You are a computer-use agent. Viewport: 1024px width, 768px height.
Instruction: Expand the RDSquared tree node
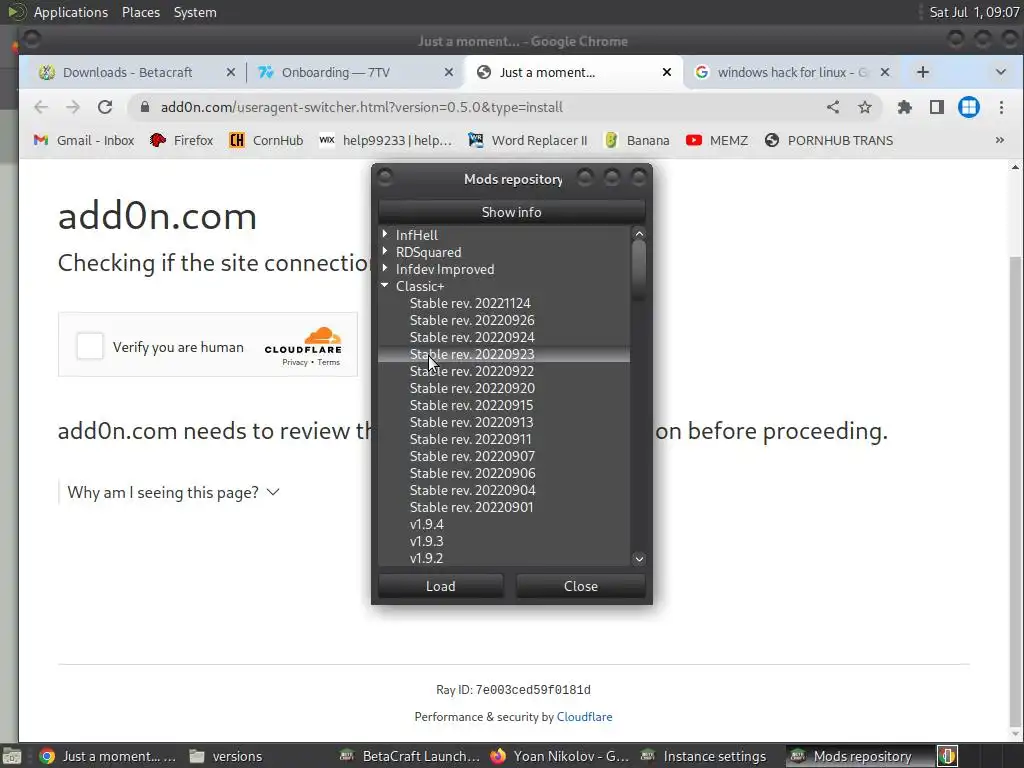pos(385,251)
